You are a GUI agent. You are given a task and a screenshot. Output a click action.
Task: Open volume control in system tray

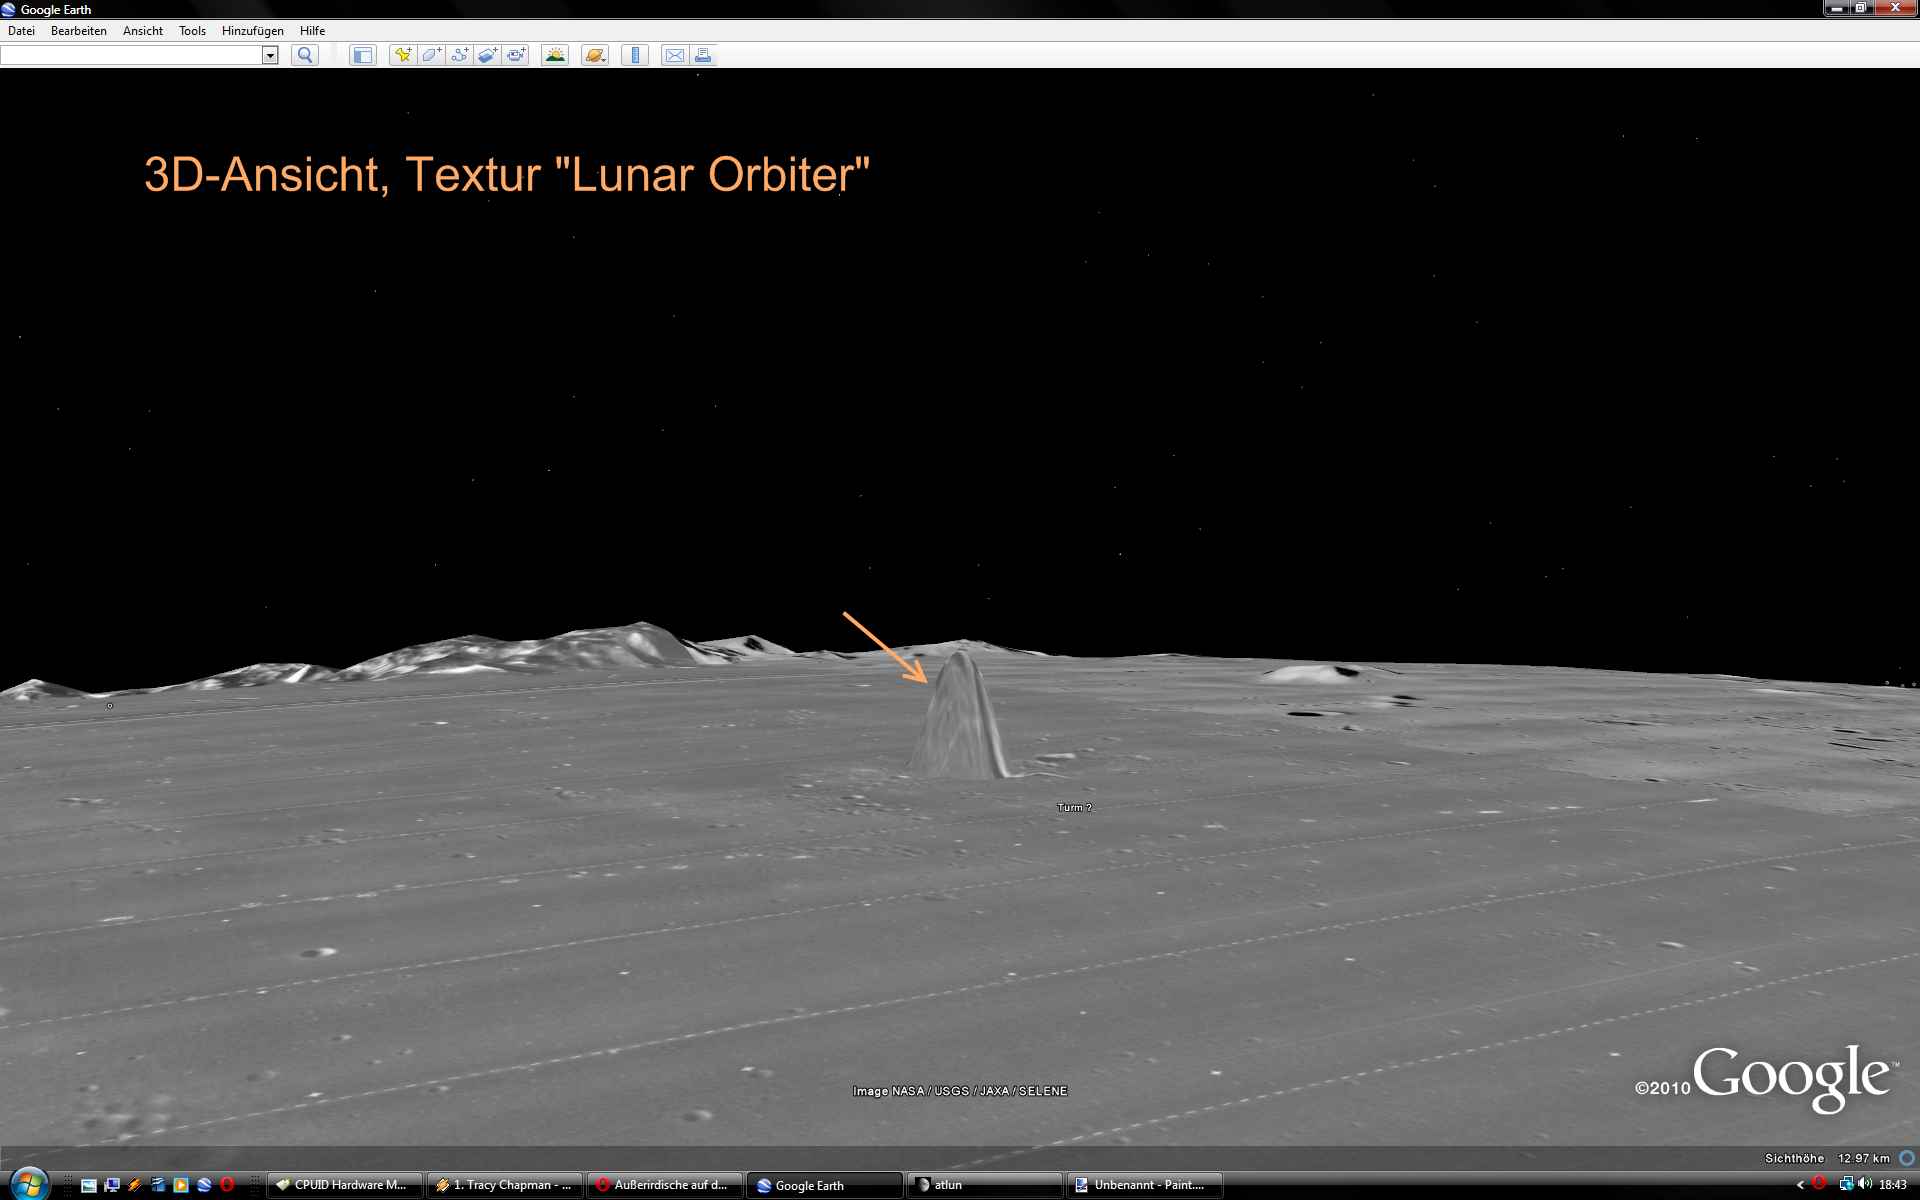pos(1865,1185)
